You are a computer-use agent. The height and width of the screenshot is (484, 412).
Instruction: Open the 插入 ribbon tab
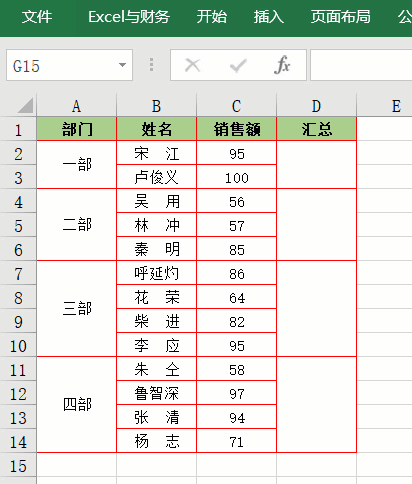(x=269, y=17)
